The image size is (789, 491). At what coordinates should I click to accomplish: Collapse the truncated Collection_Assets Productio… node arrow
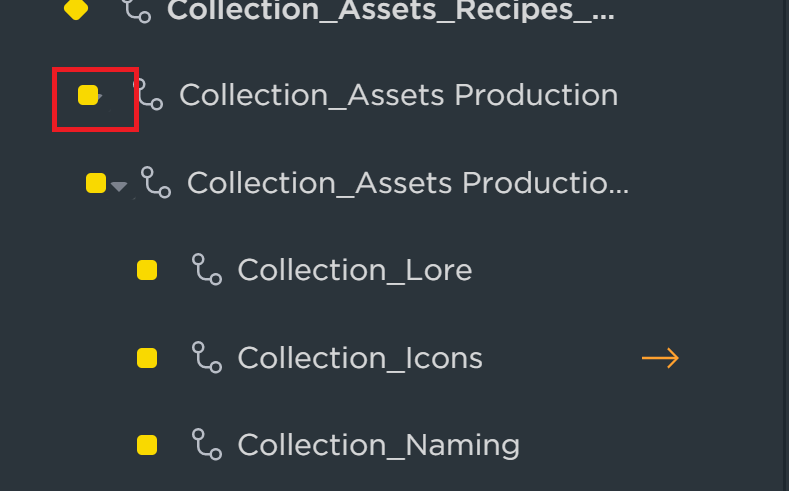(x=119, y=187)
